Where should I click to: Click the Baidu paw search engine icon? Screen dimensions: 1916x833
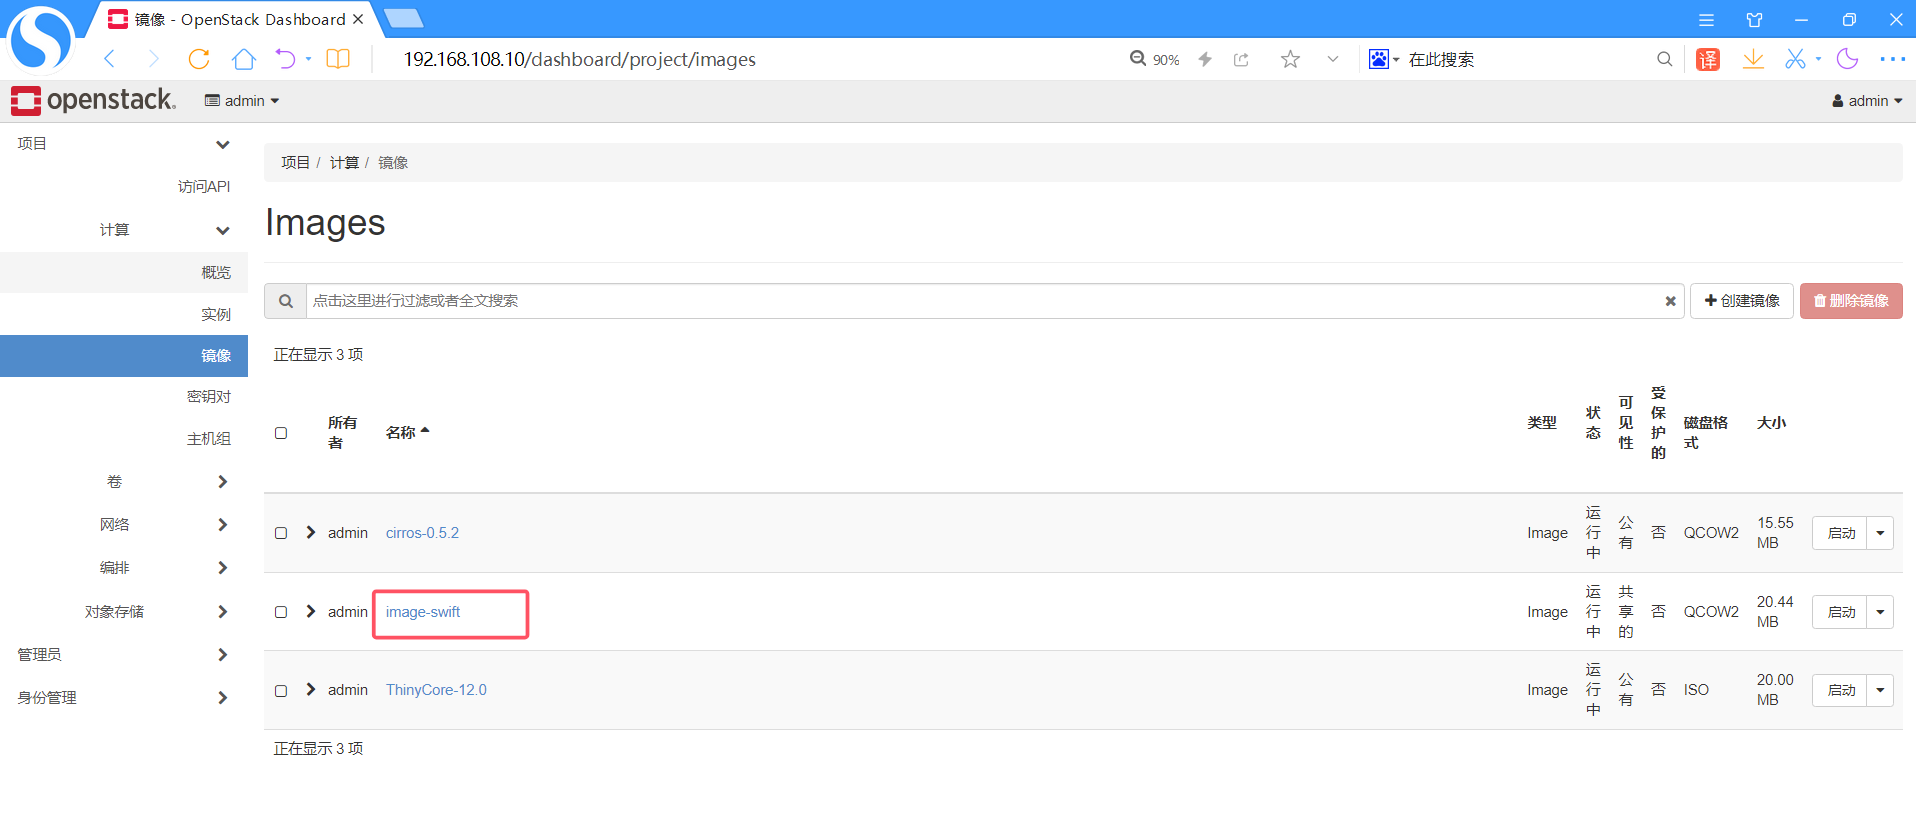click(1378, 59)
